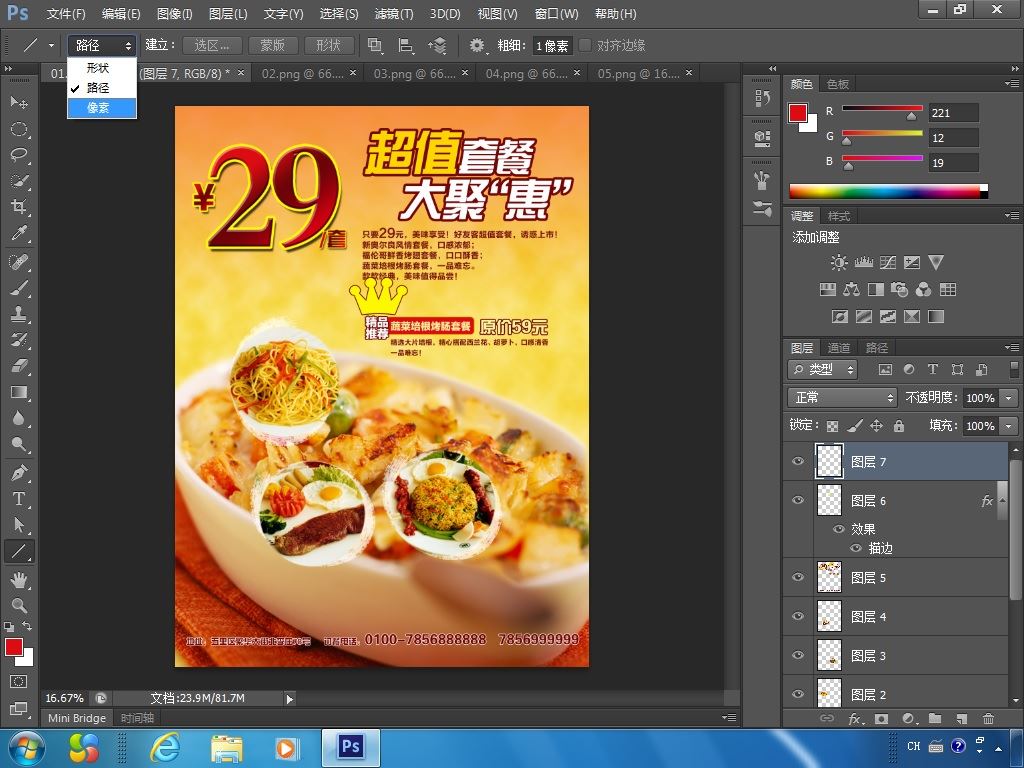Viewport: 1024px width, 768px height.
Task: Select the Zoom tool
Action: pyautogui.click(x=19, y=605)
